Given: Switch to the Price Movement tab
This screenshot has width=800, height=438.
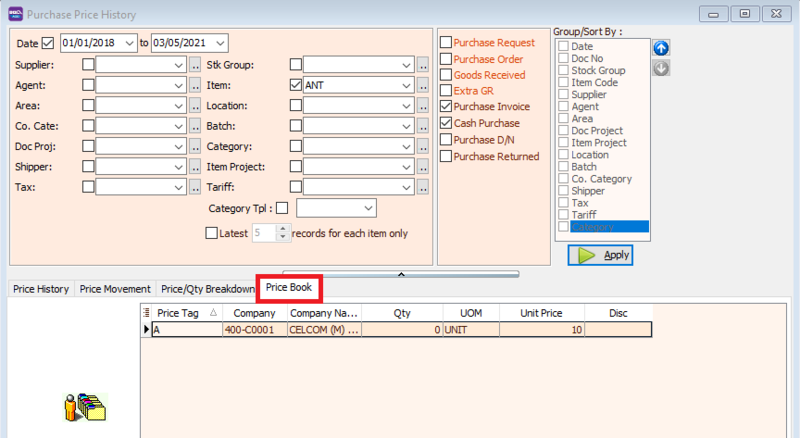Looking at the screenshot, I should click(115, 289).
